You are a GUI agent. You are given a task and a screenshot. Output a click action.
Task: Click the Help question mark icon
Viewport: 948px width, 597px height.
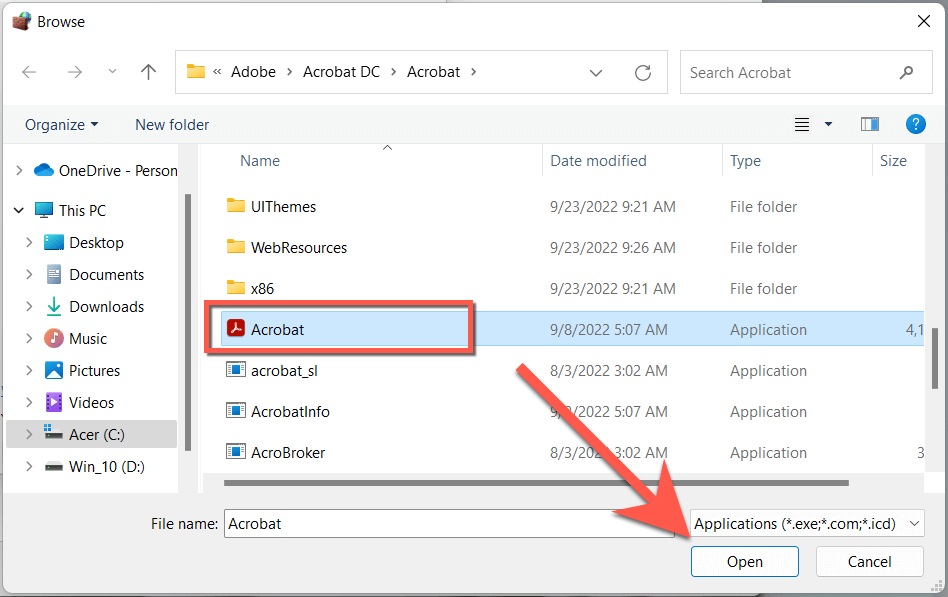[x=915, y=124]
